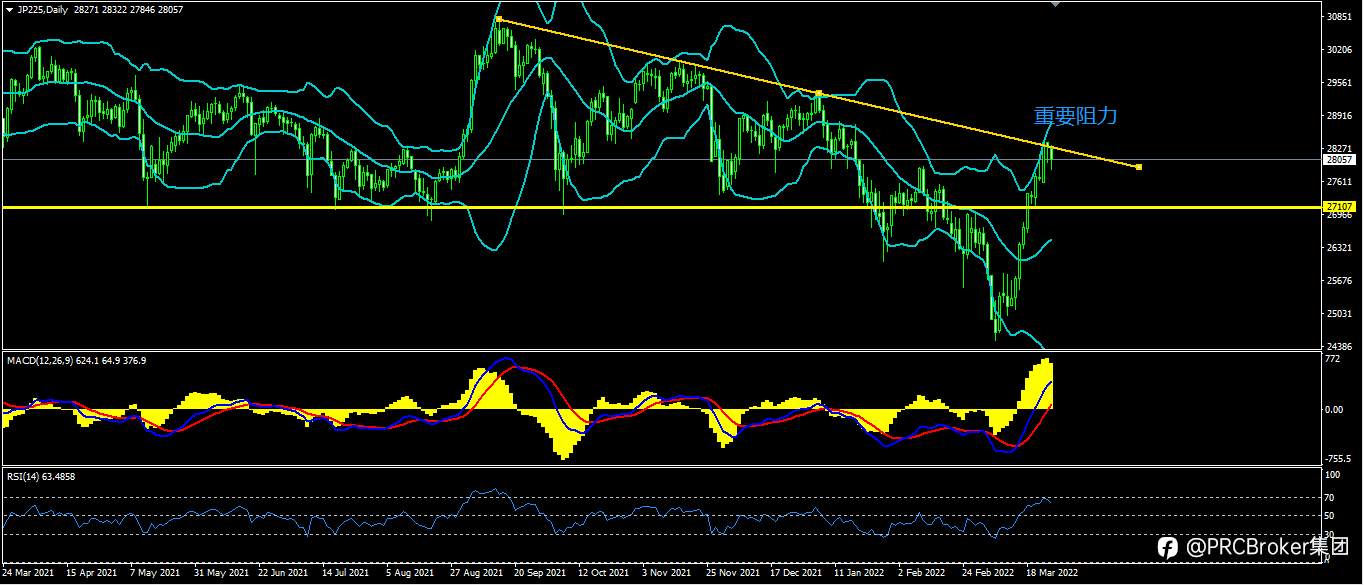Click the 50 level on RSI scale

pos(1331,516)
